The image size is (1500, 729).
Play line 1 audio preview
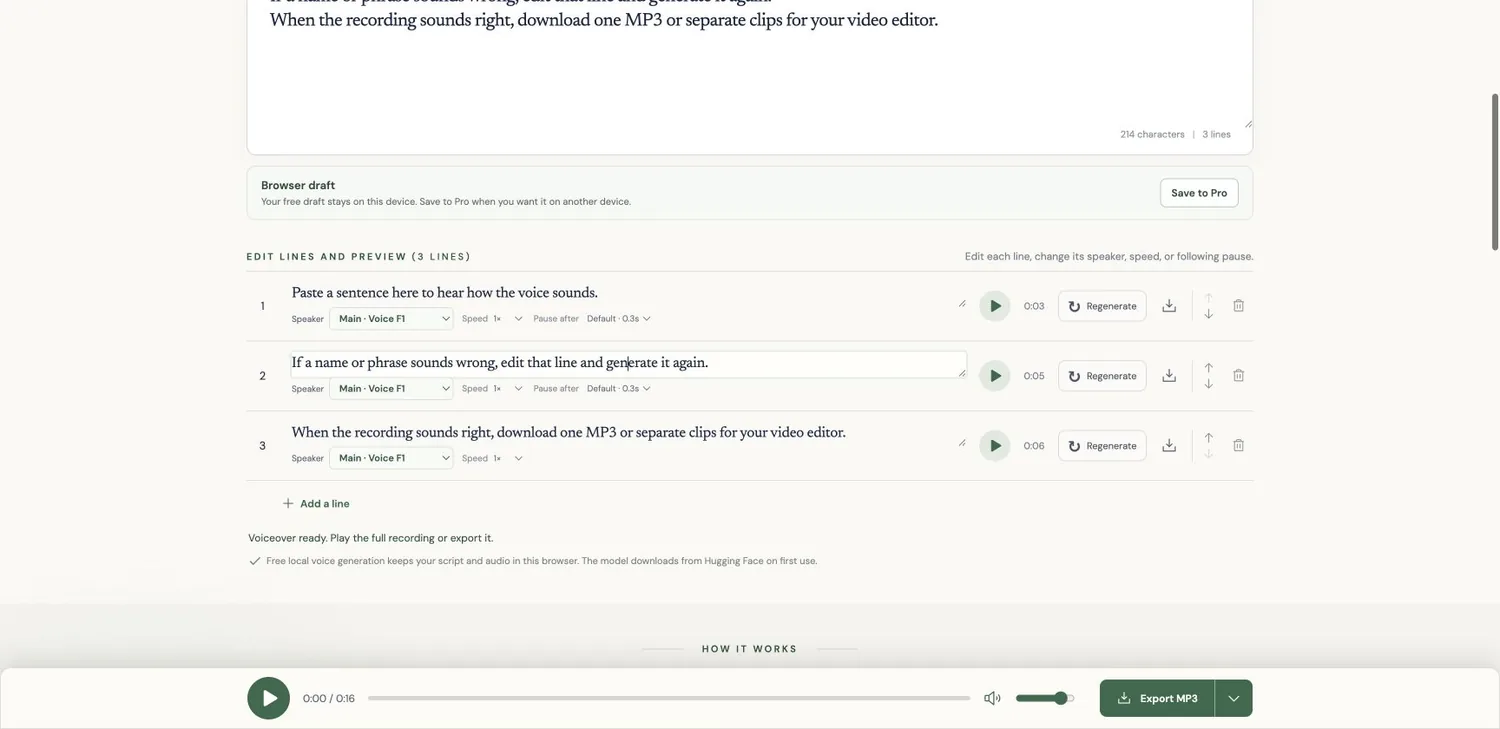(994, 306)
